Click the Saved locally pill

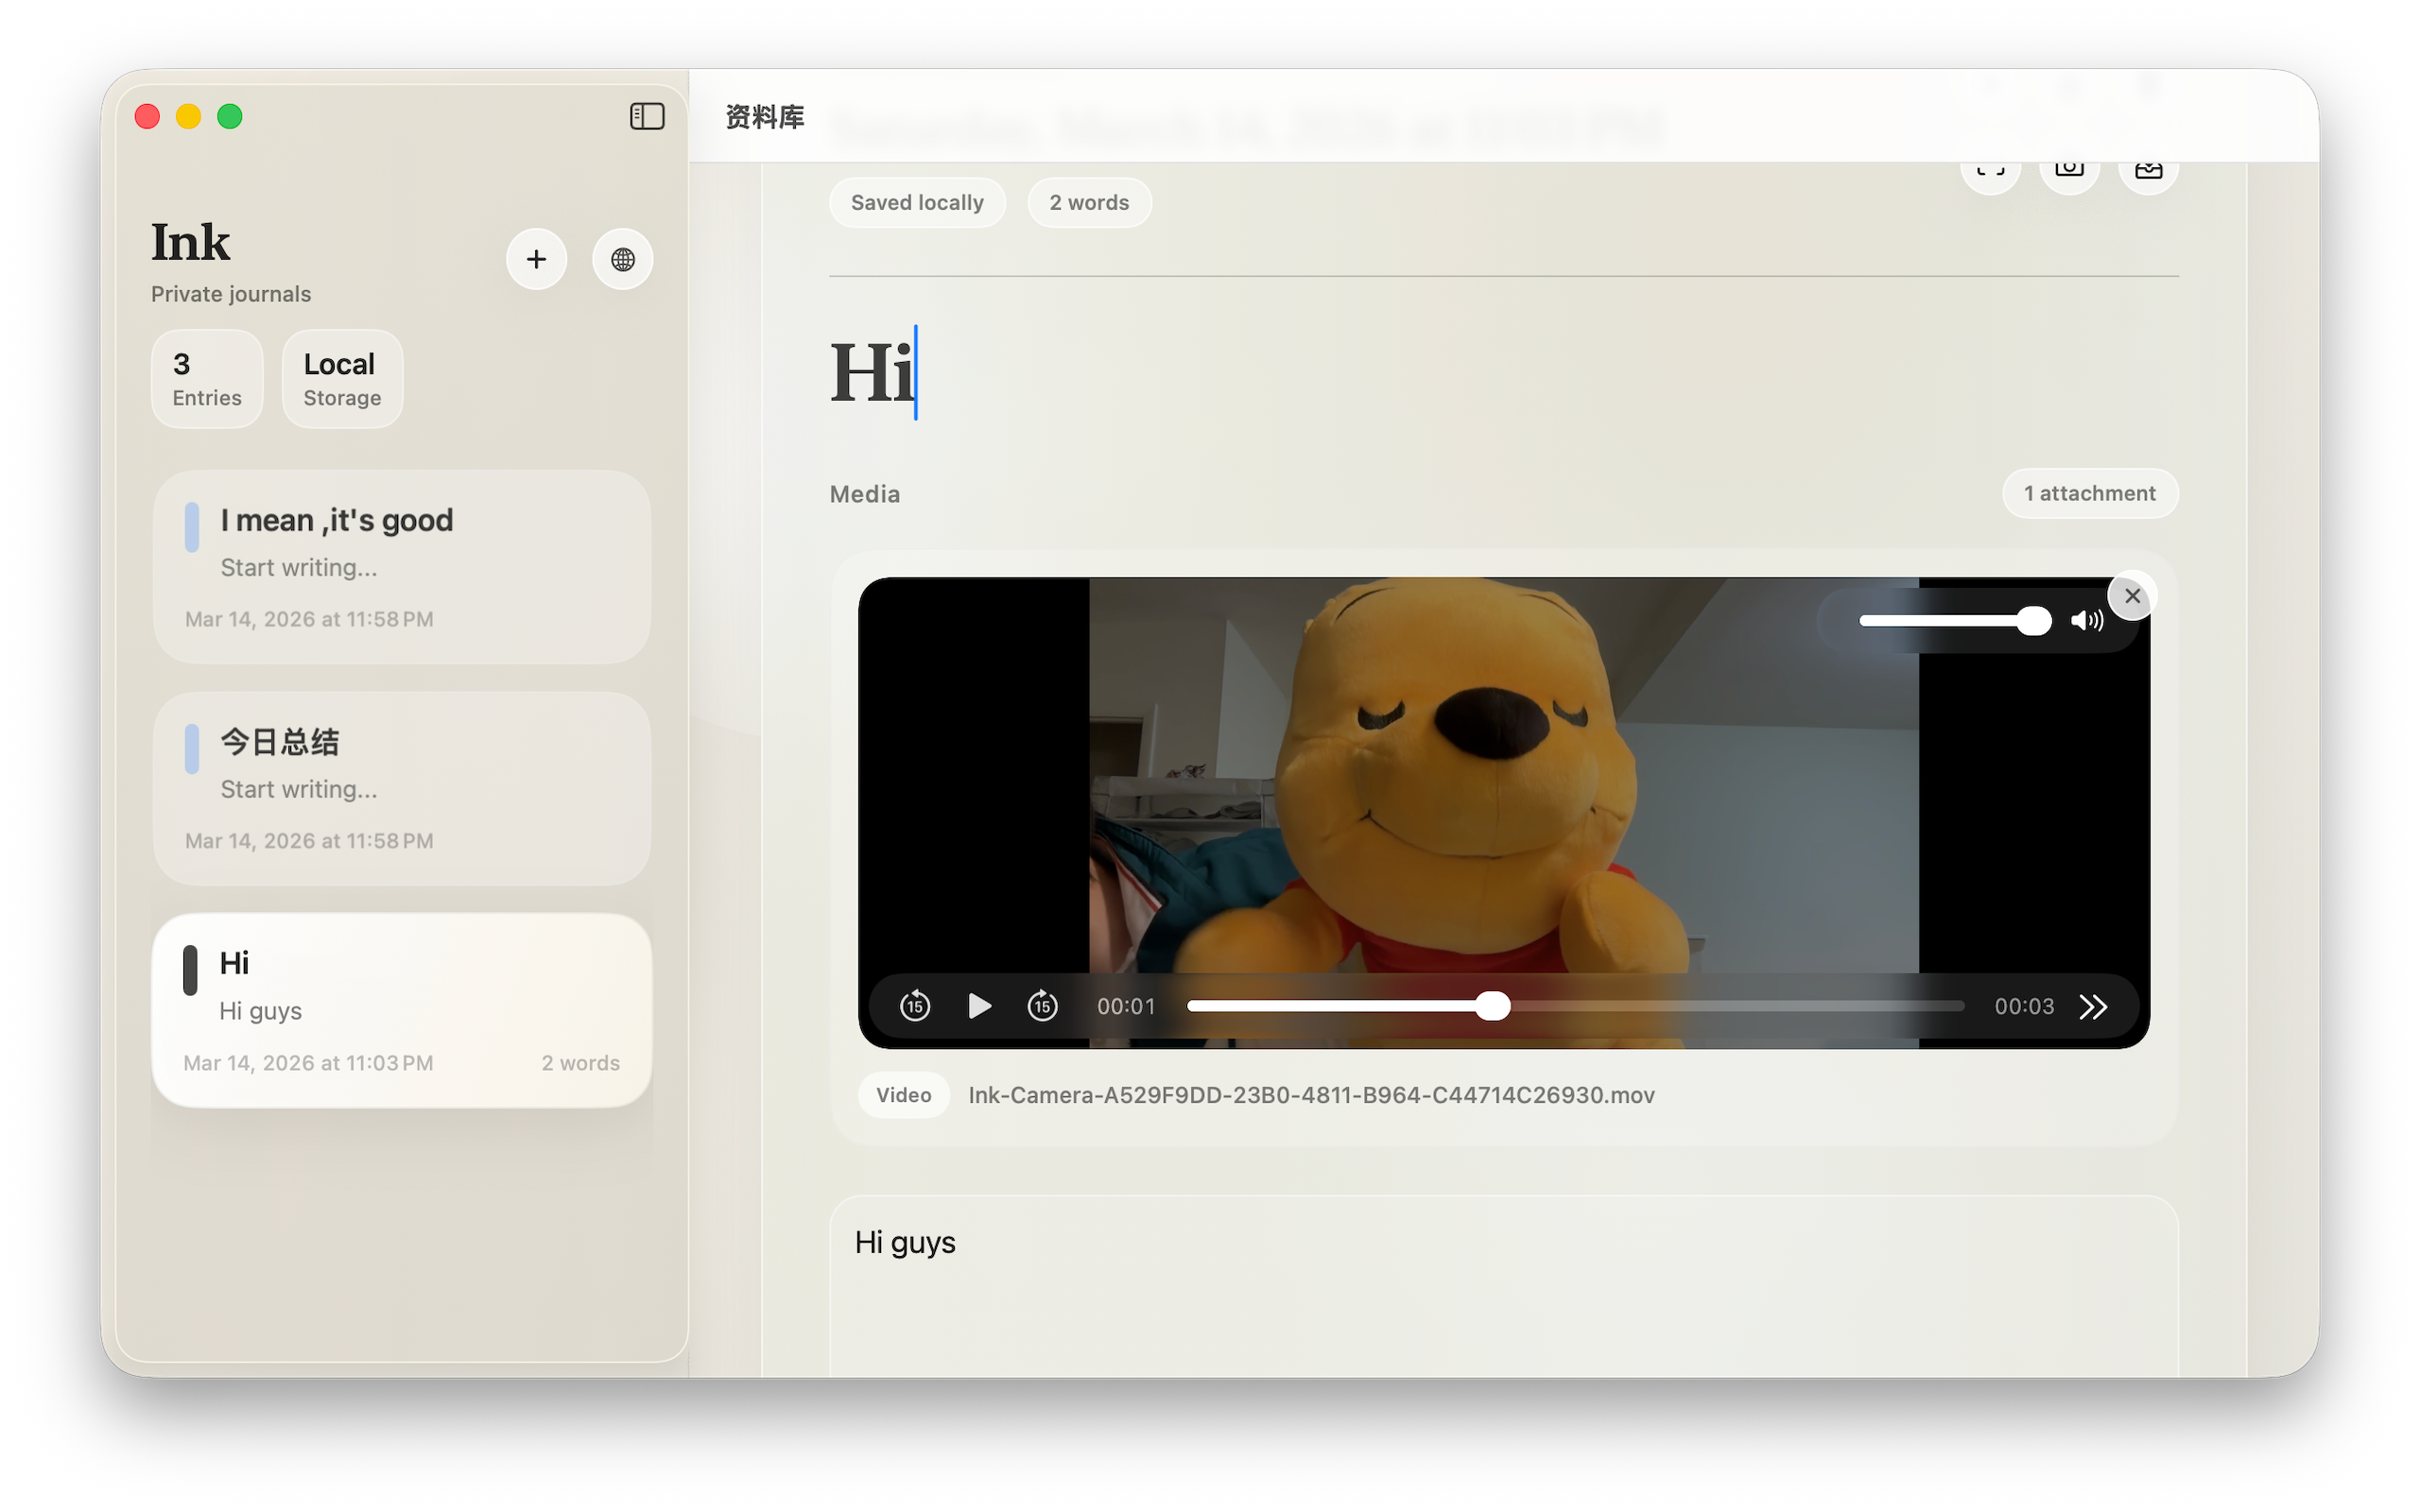click(917, 202)
